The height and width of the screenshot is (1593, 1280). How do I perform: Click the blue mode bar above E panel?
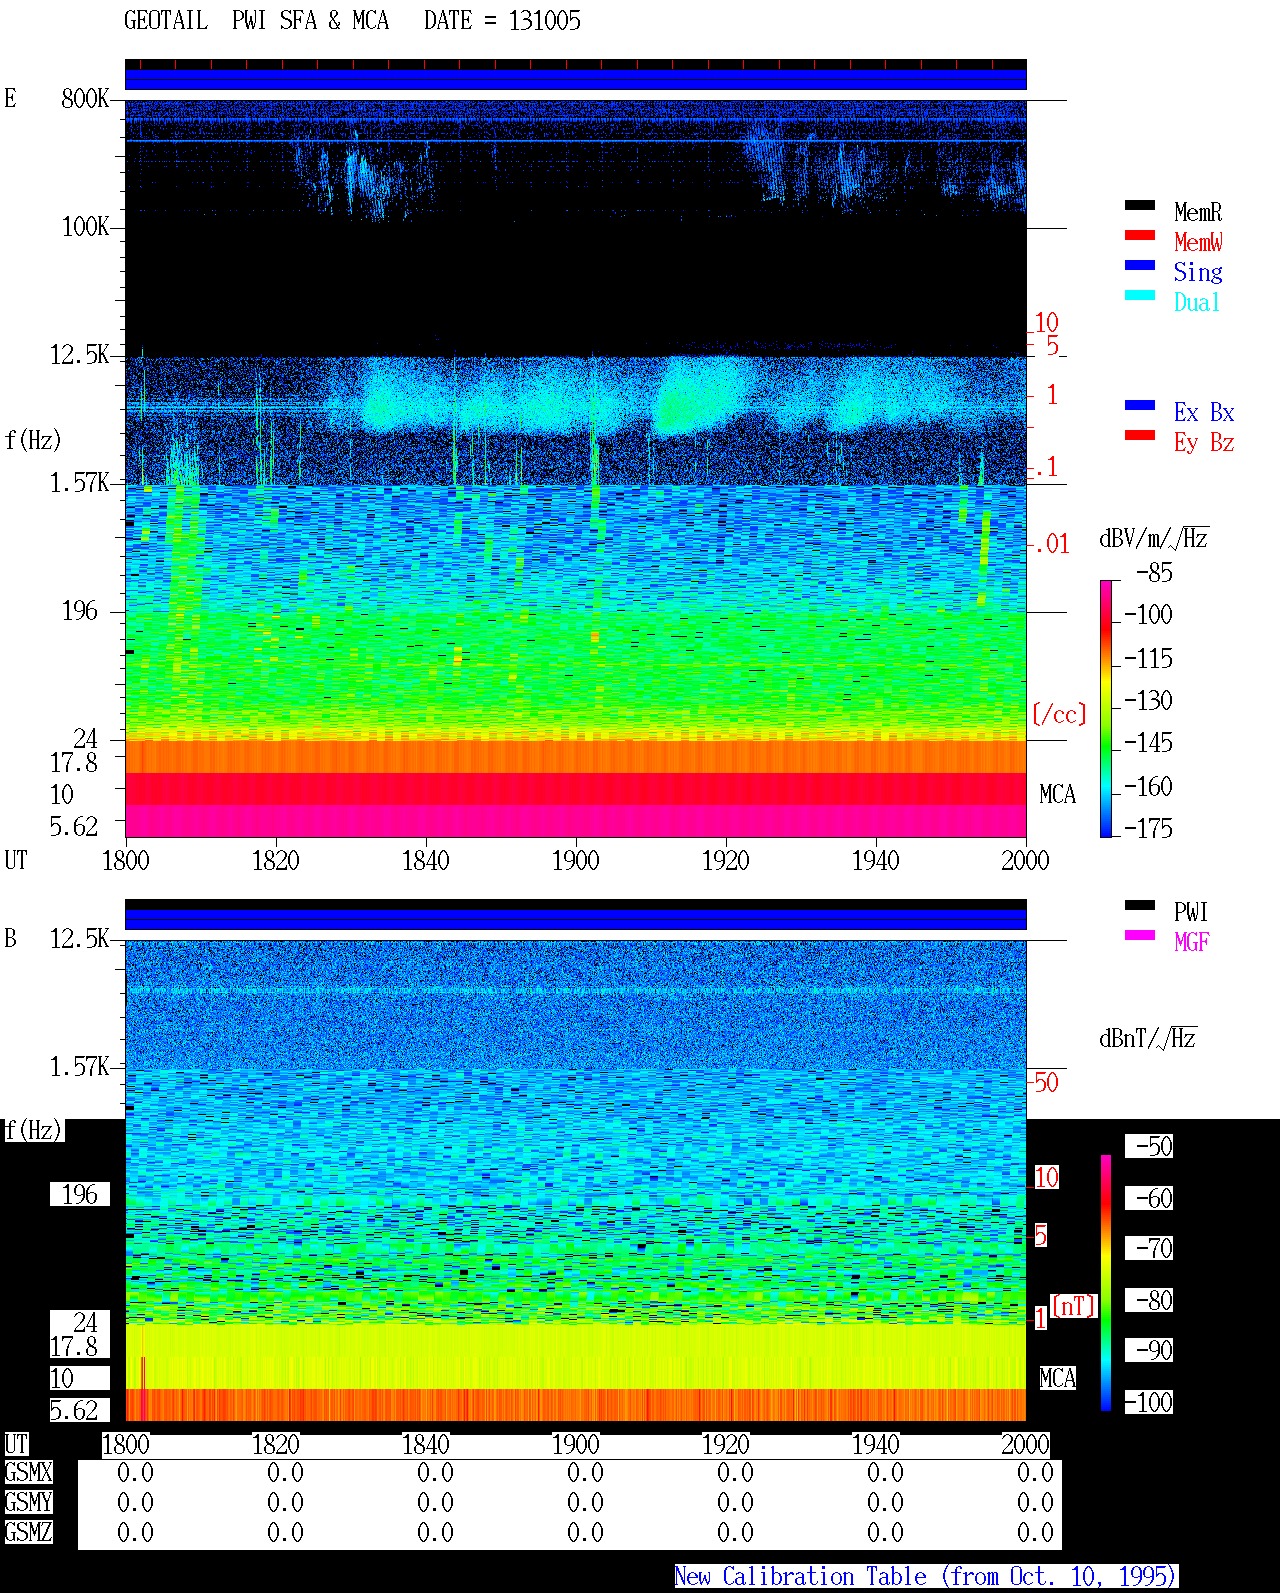coord(576,79)
